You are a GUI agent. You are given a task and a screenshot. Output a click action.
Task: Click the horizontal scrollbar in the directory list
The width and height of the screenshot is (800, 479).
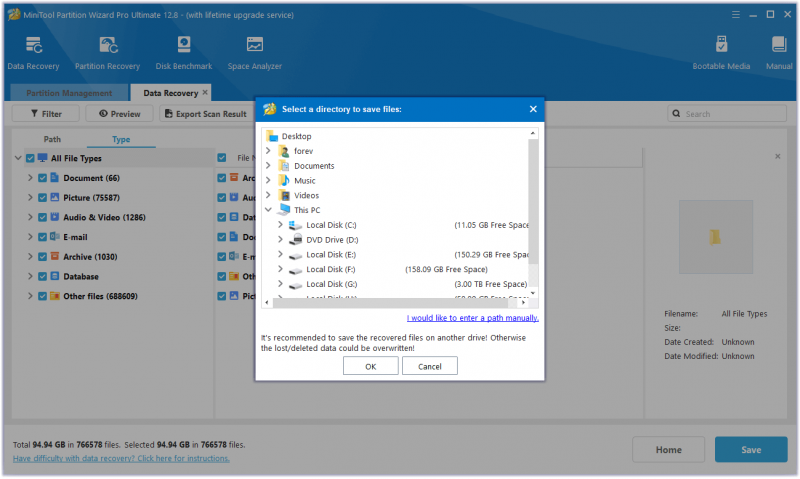click(x=390, y=303)
